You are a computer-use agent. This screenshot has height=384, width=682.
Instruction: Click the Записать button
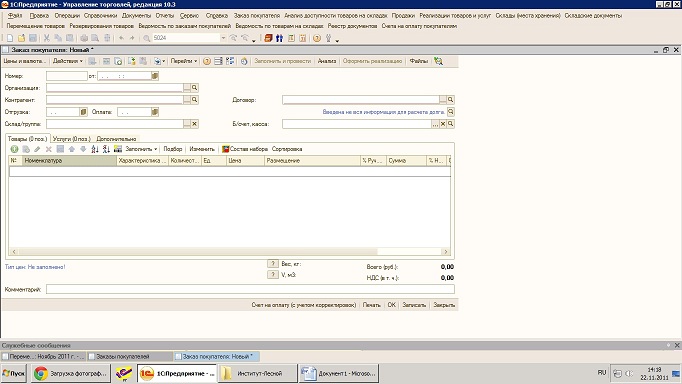[414, 305]
